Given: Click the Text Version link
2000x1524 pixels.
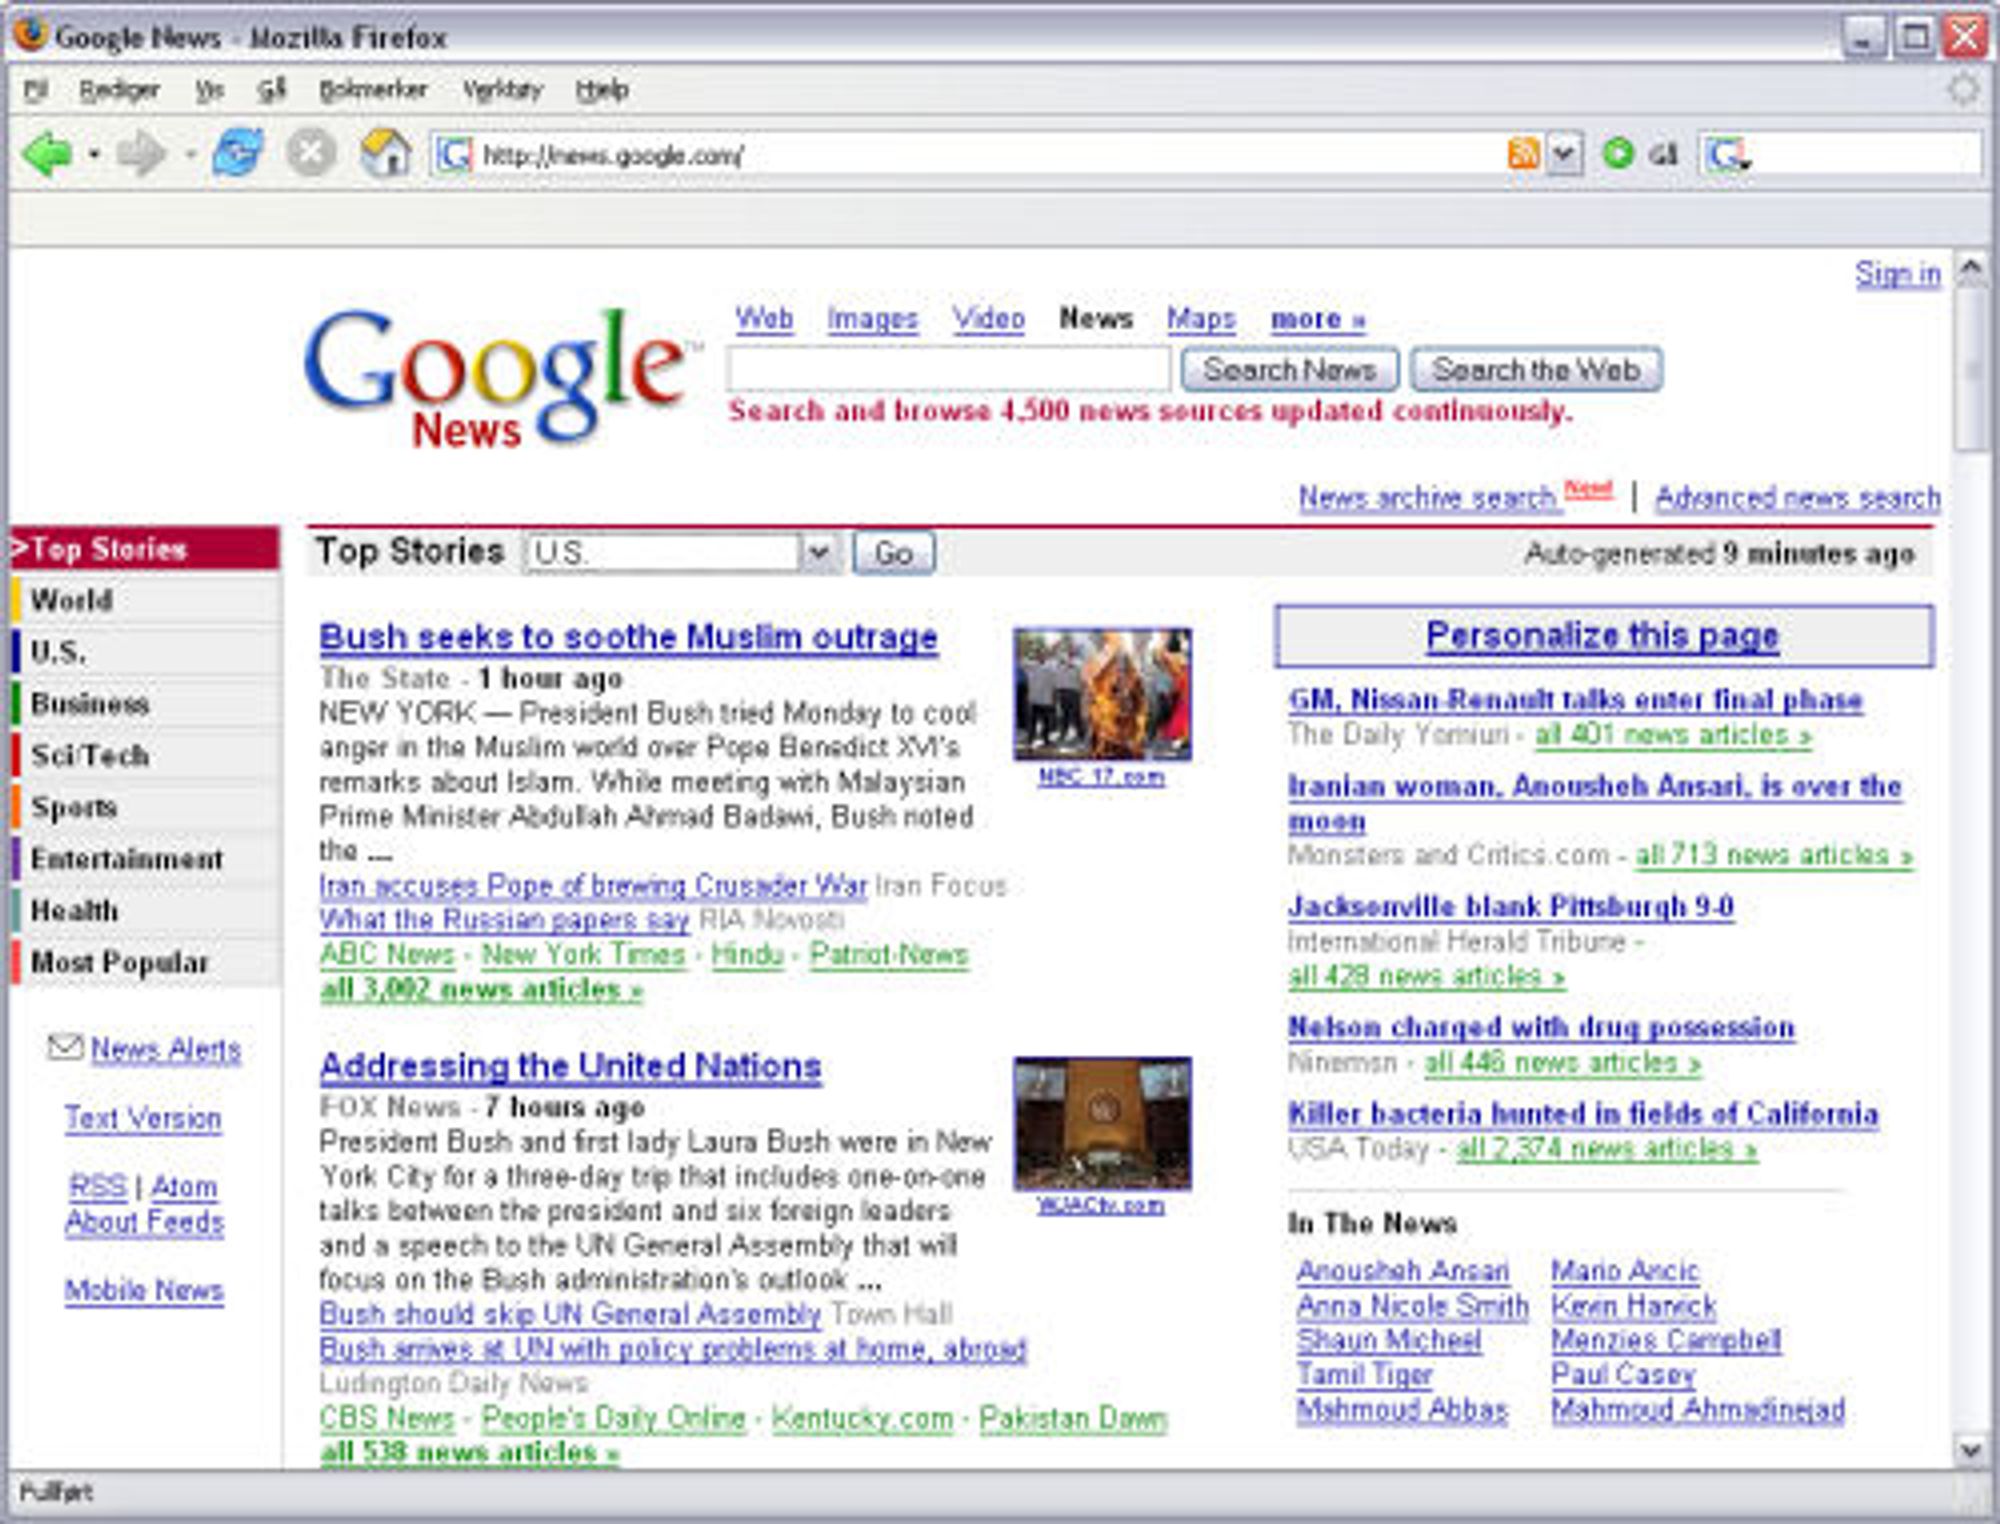Looking at the screenshot, I should point(143,1118).
